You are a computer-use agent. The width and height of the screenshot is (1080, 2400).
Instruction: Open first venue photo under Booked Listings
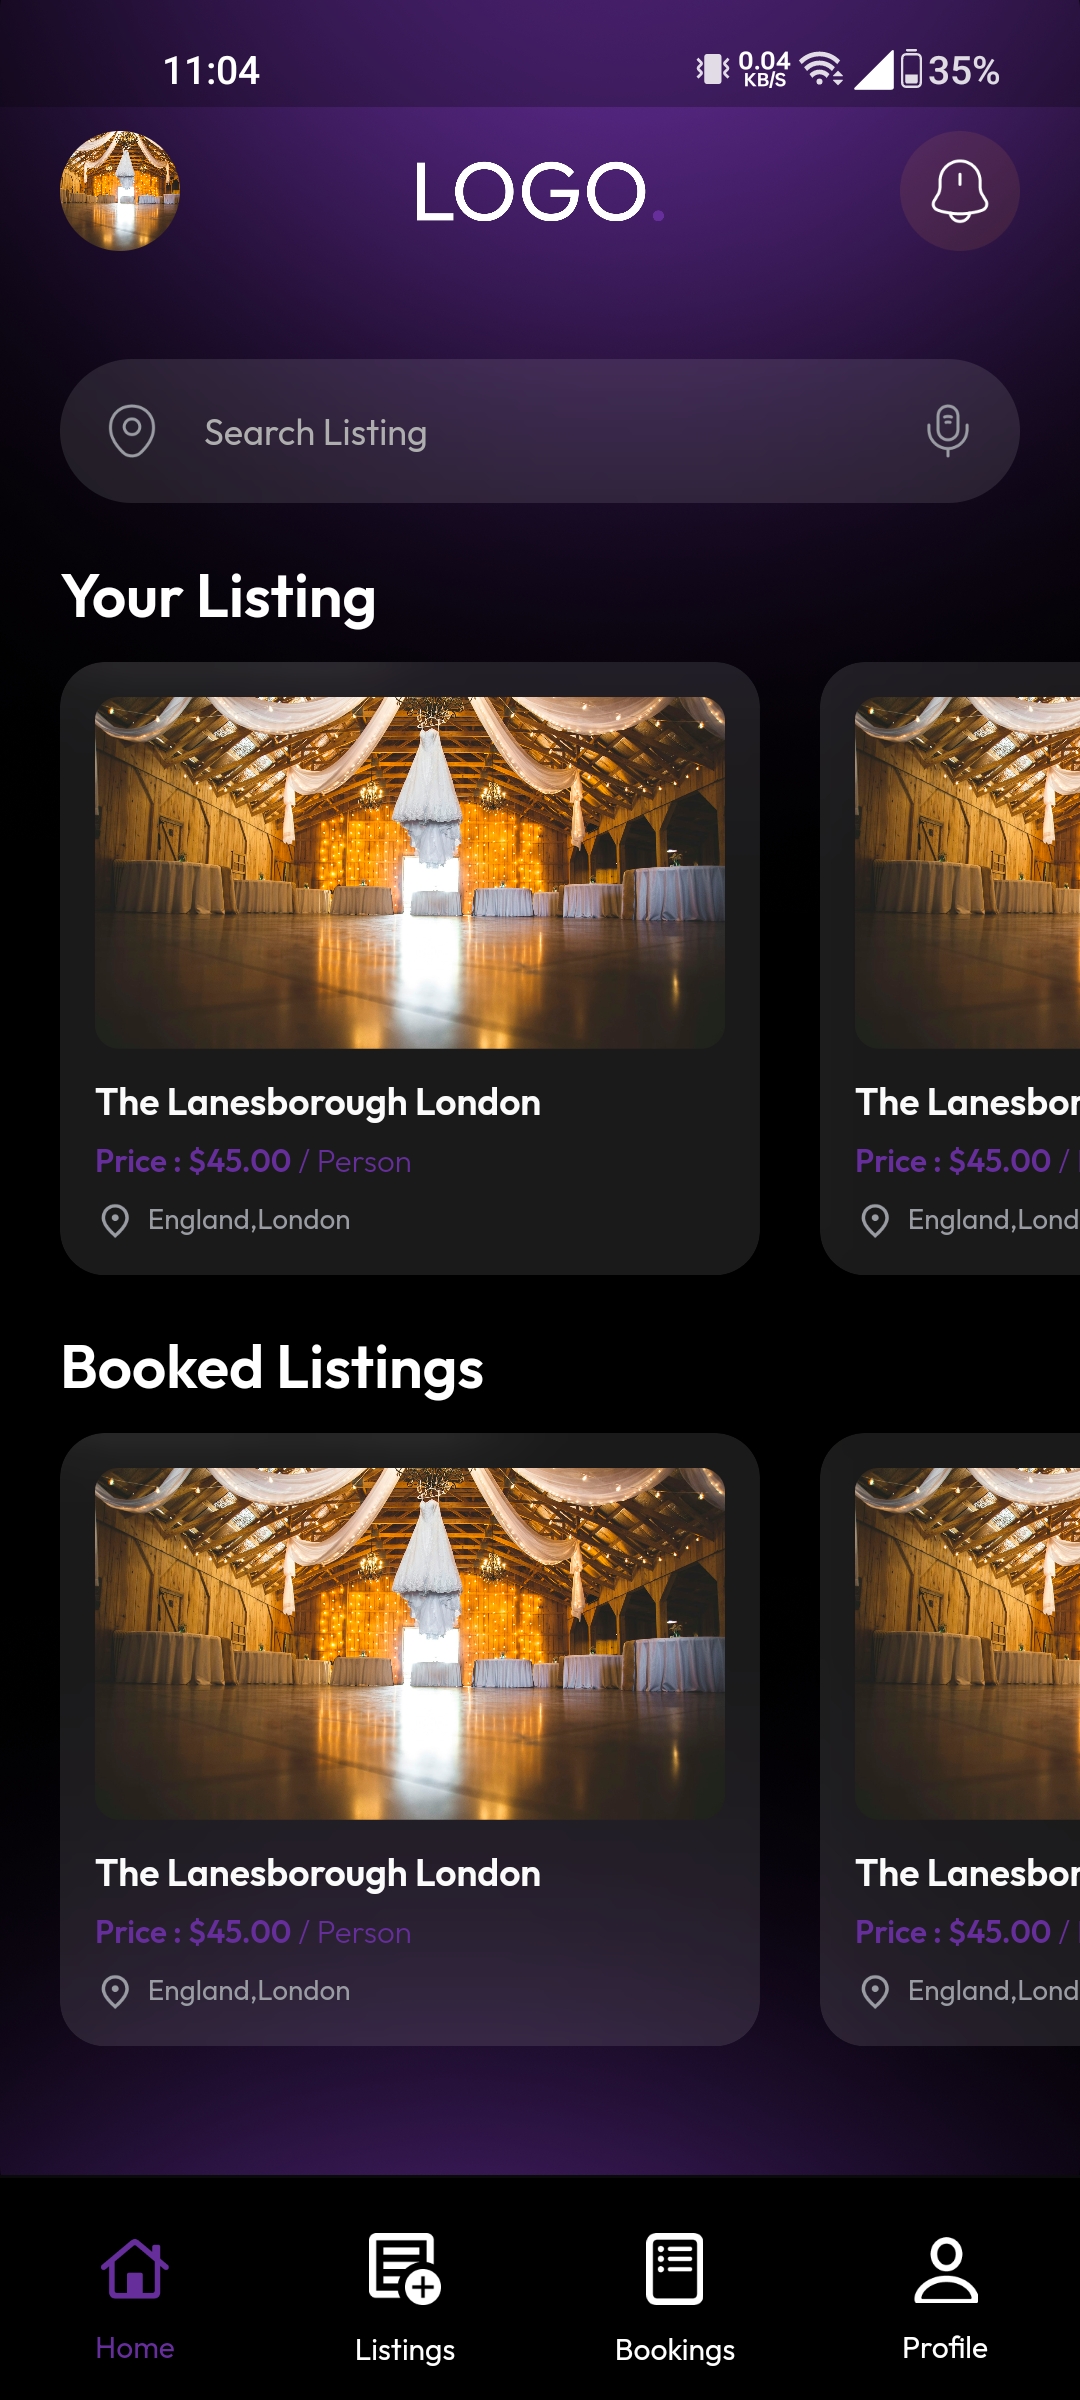click(410, 1643)
